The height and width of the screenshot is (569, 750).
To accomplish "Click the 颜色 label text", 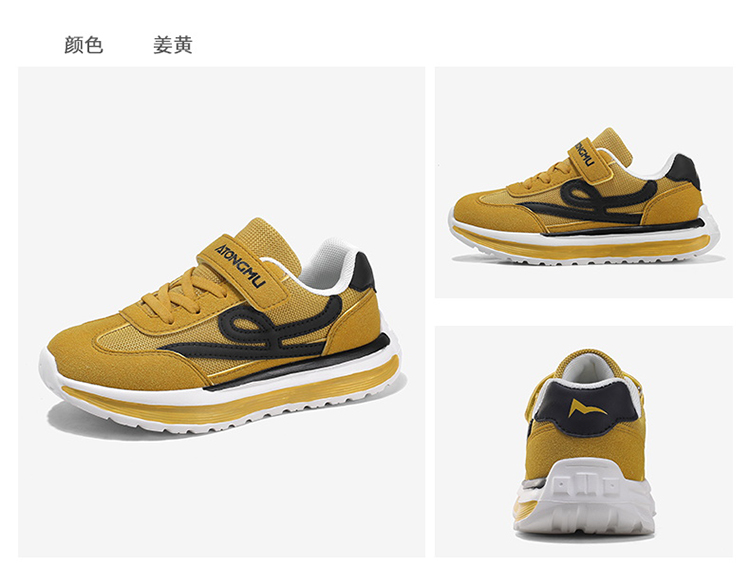I will [x=84, y=45].
